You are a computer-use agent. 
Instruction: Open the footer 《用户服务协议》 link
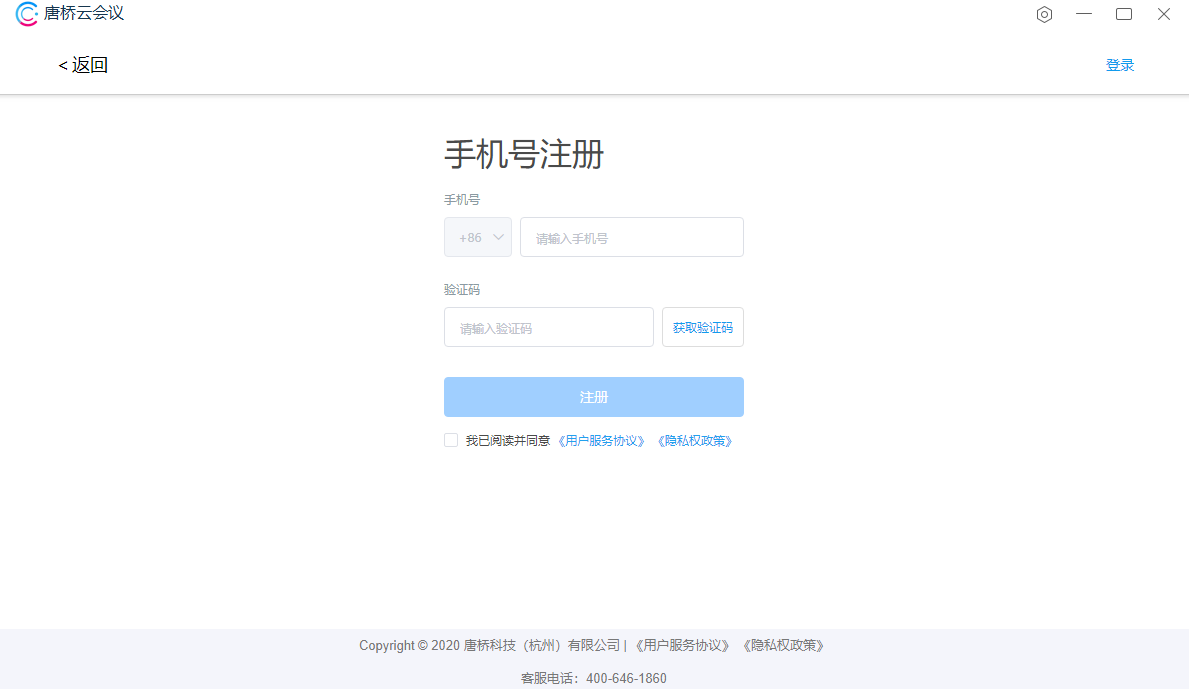tap(682, 646)
